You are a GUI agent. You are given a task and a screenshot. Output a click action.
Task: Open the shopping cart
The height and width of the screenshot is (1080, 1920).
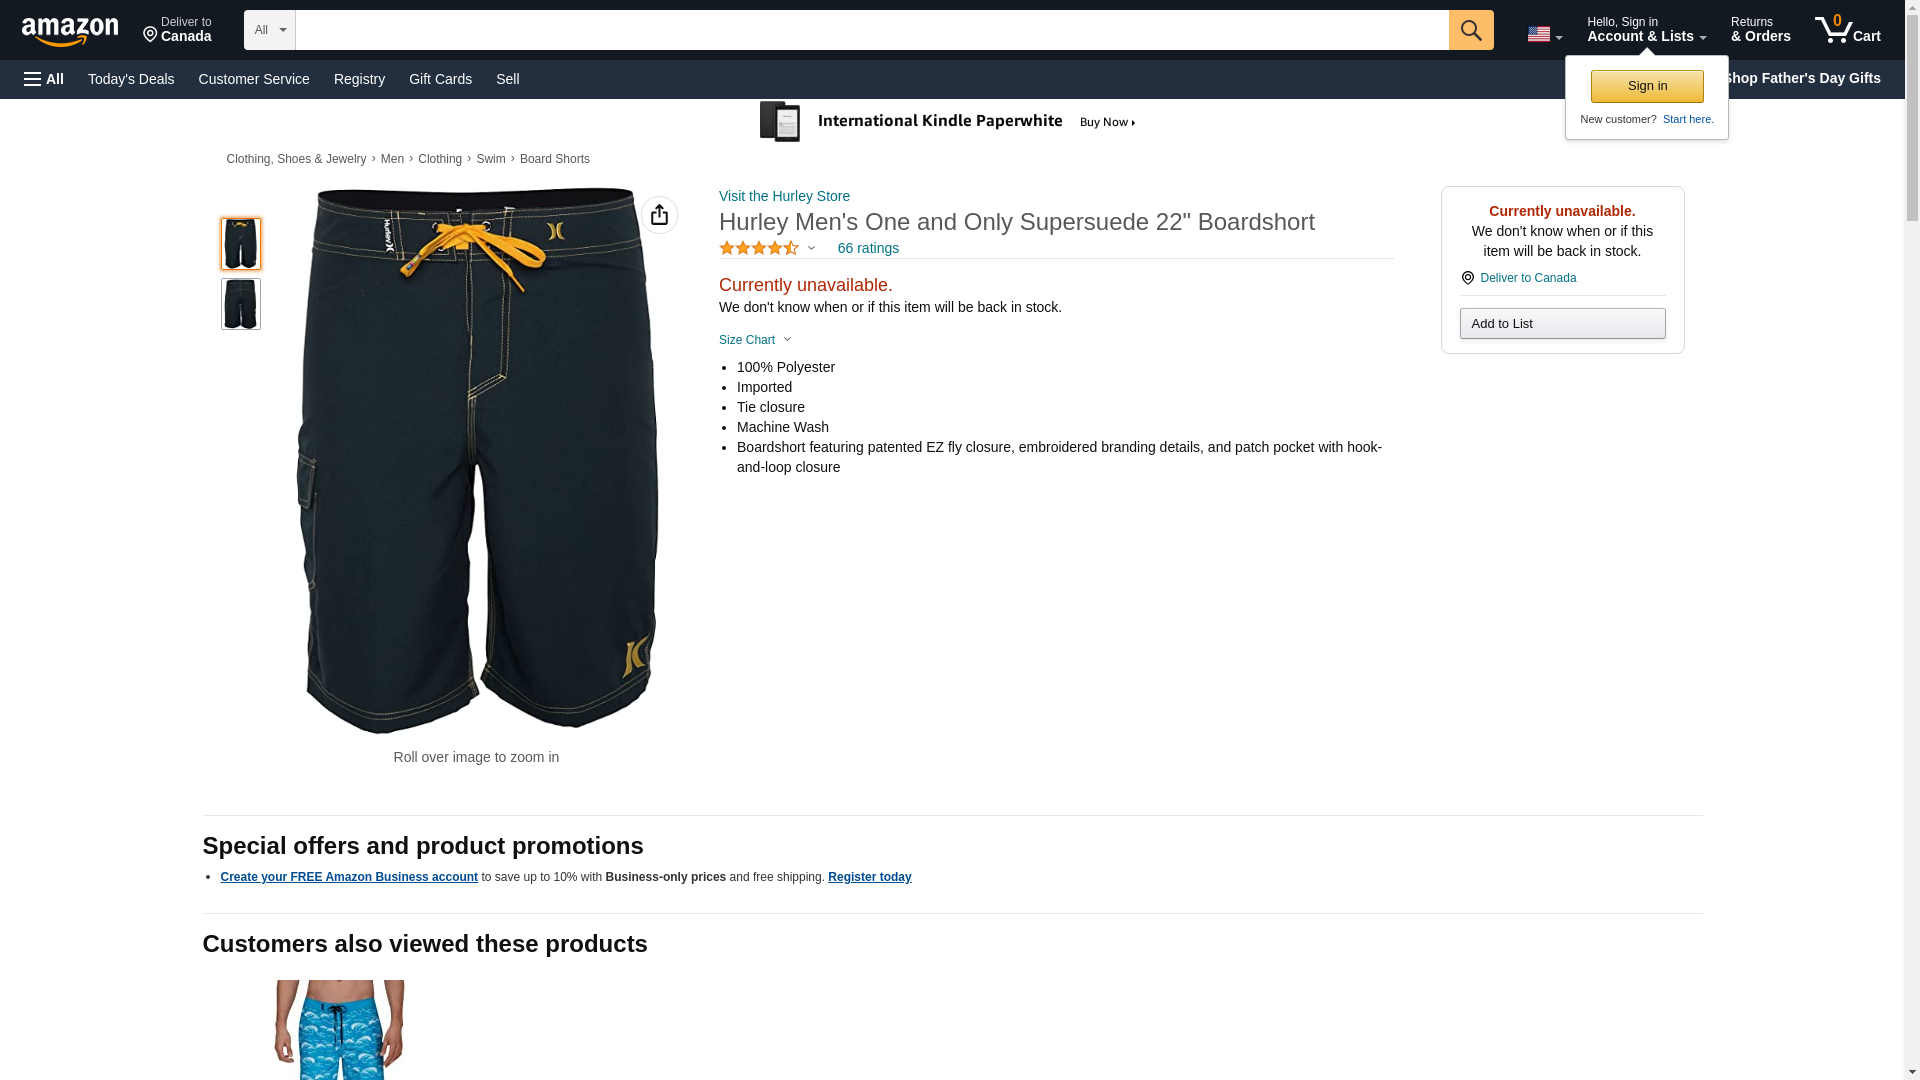click(x=1847, y=29)
